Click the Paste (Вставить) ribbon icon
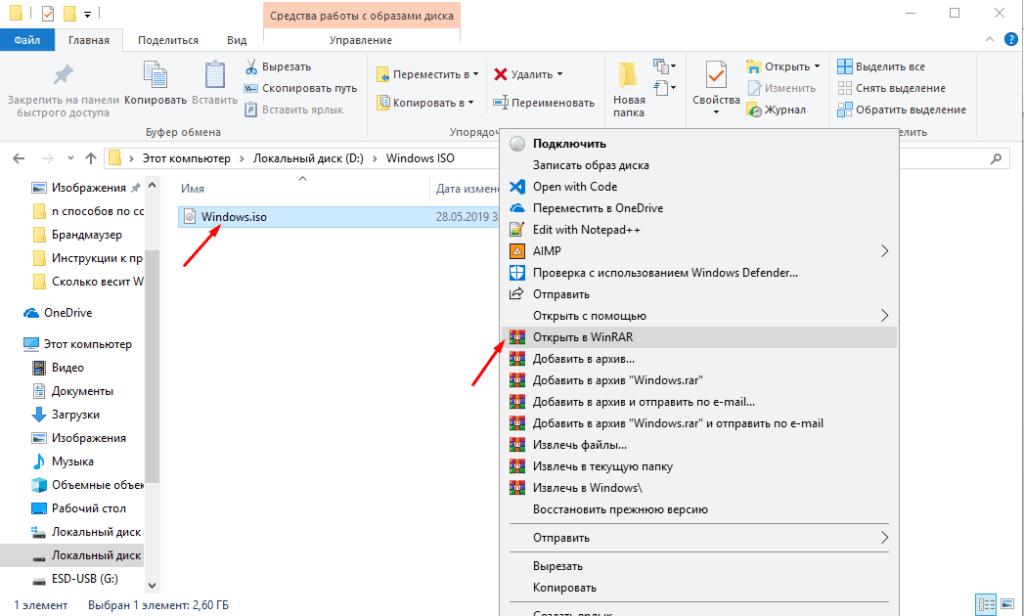The image size is (1024, 616). pos(214,78)
